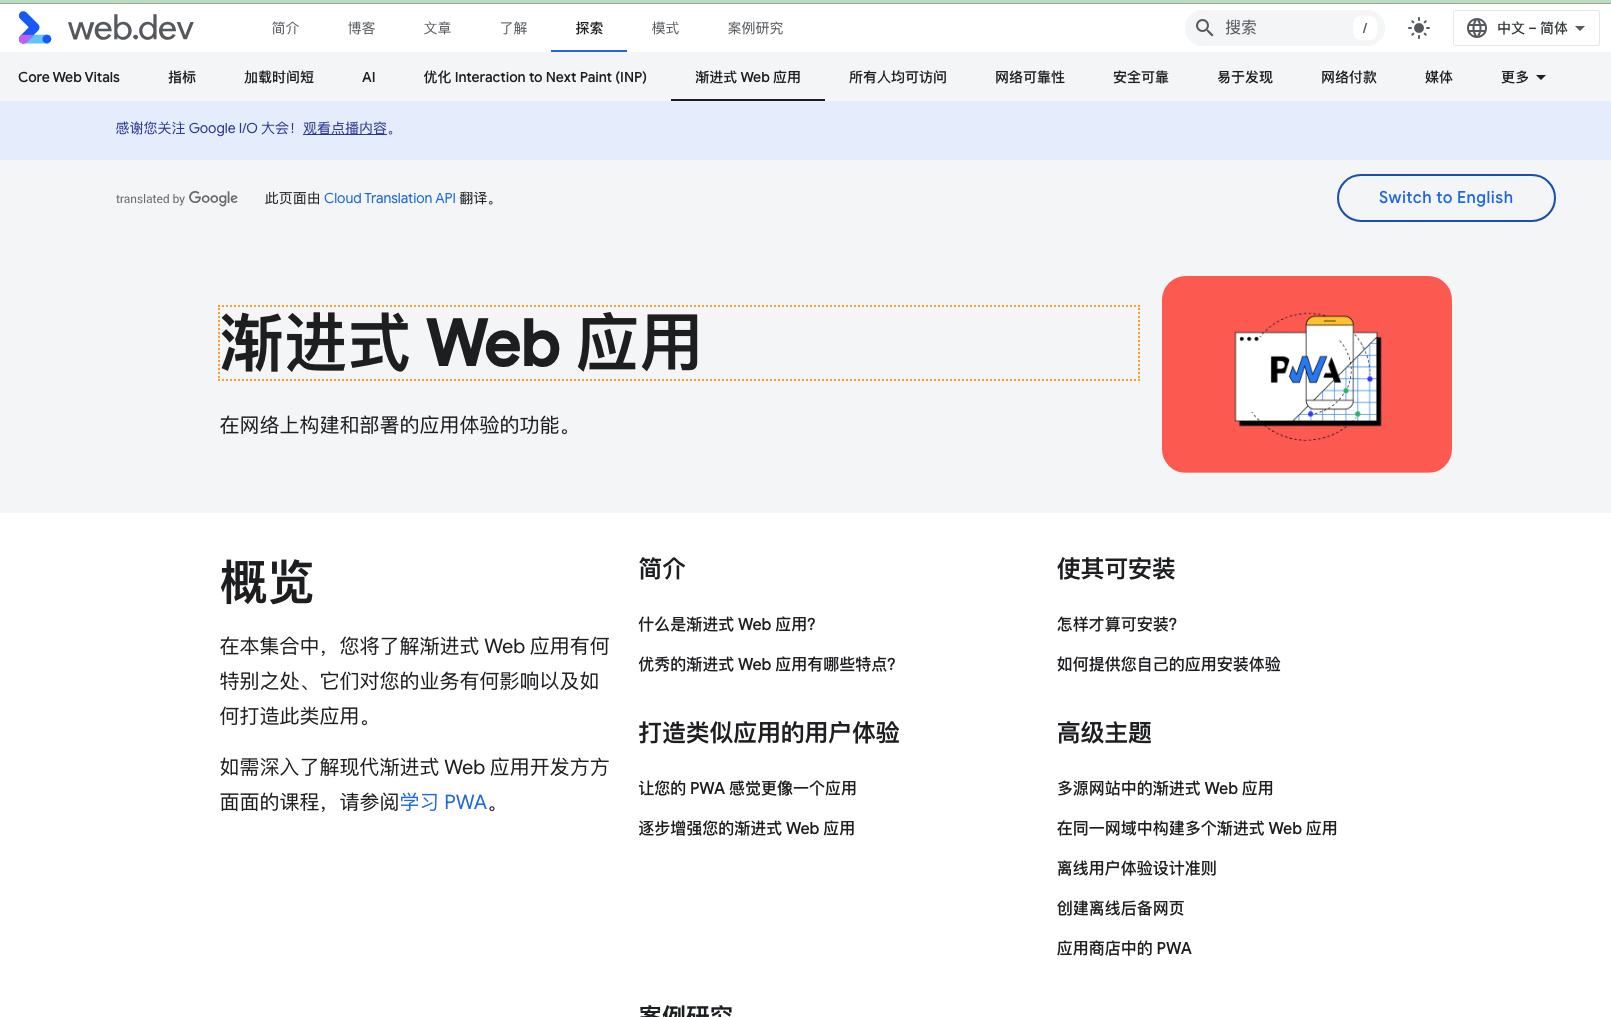Open the 所有人均可访问 sub-tab

898,77
